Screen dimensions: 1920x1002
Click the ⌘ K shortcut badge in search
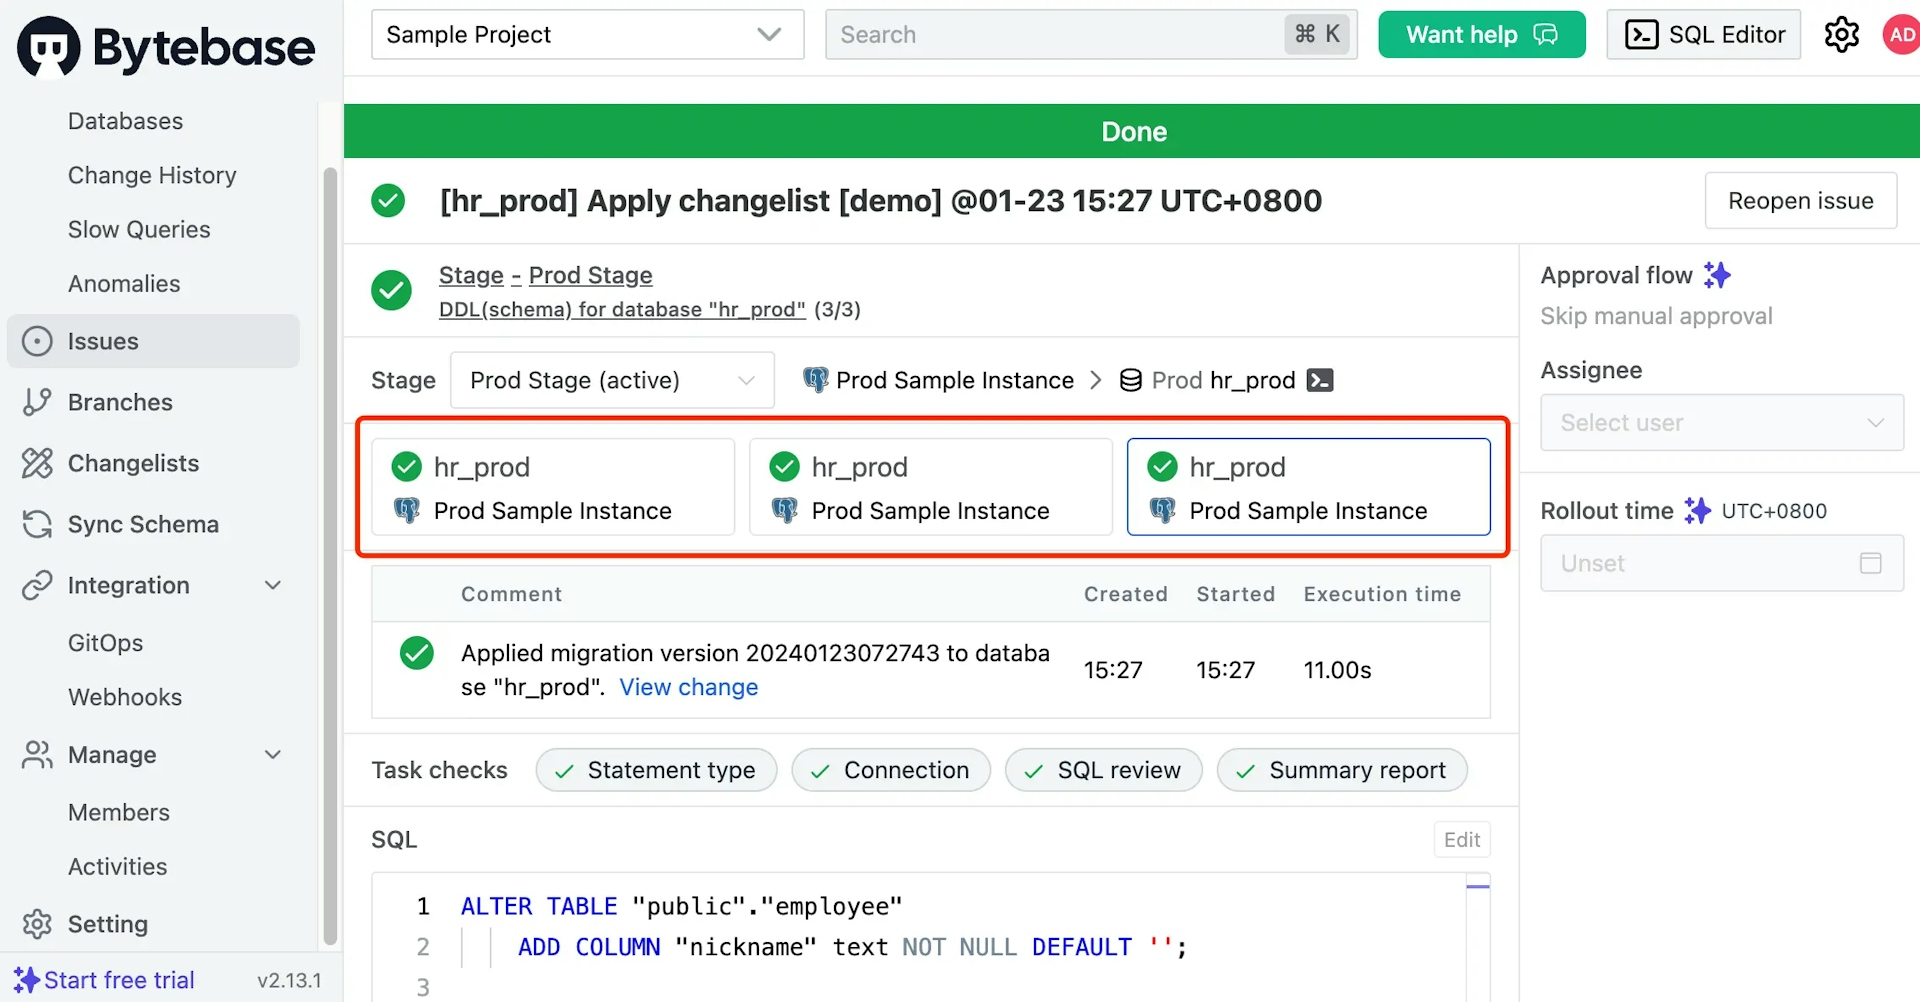(x=1317, y=35)
